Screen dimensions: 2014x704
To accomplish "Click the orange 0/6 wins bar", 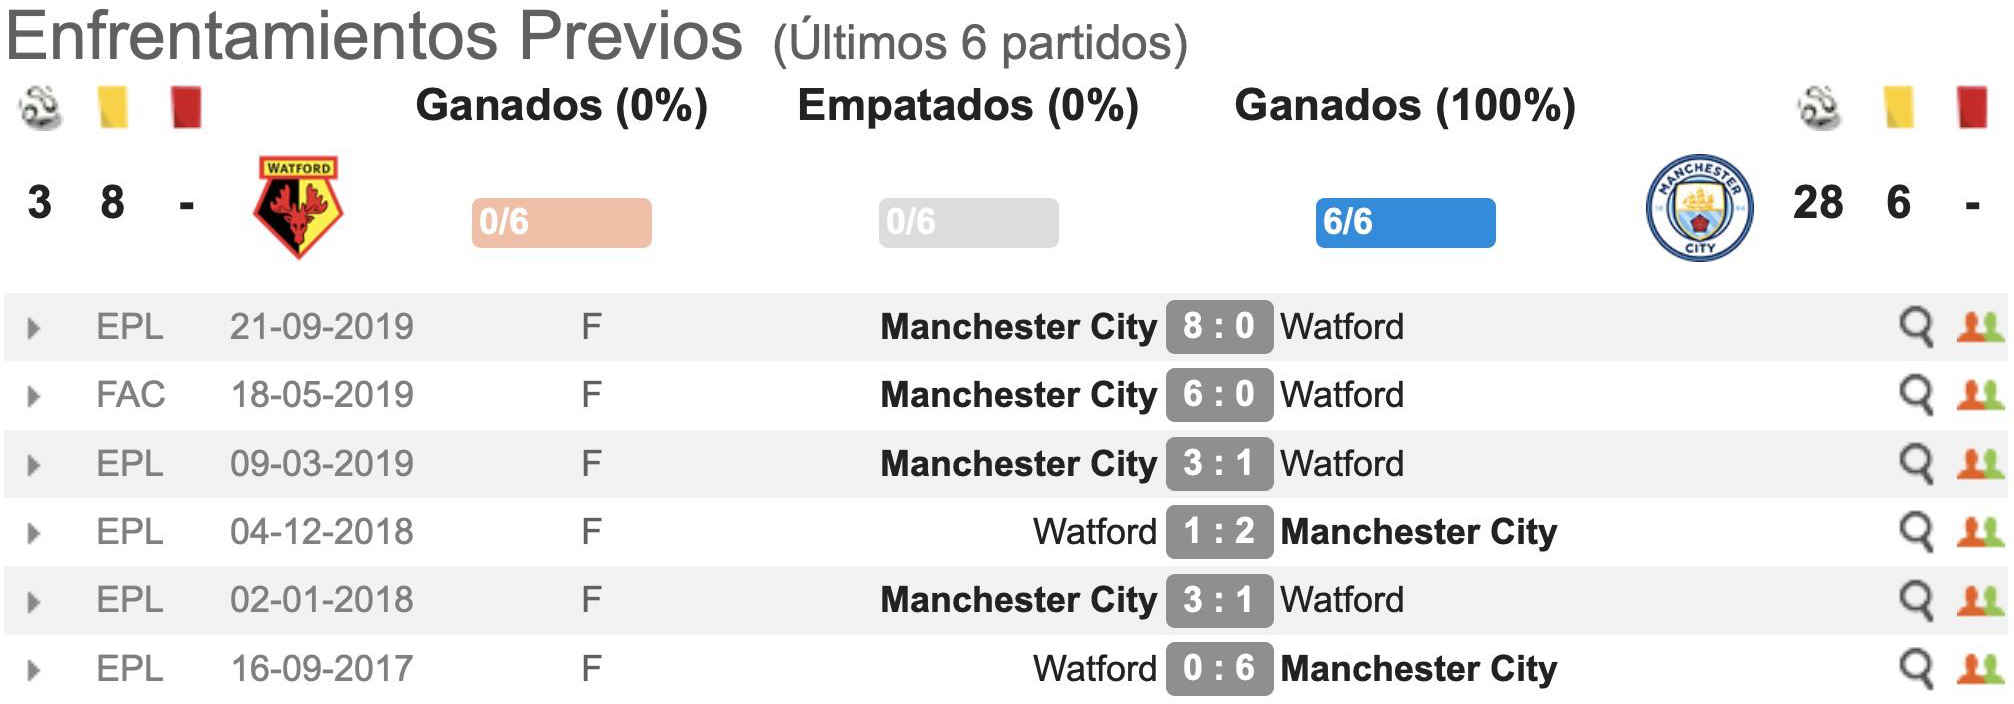I will click(561, 222).
